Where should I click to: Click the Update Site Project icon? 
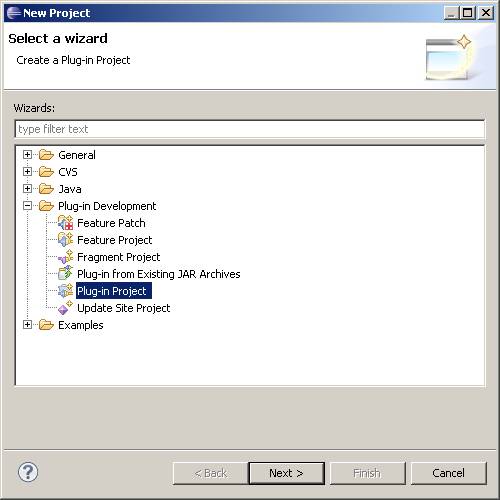[x=65, y=308]
